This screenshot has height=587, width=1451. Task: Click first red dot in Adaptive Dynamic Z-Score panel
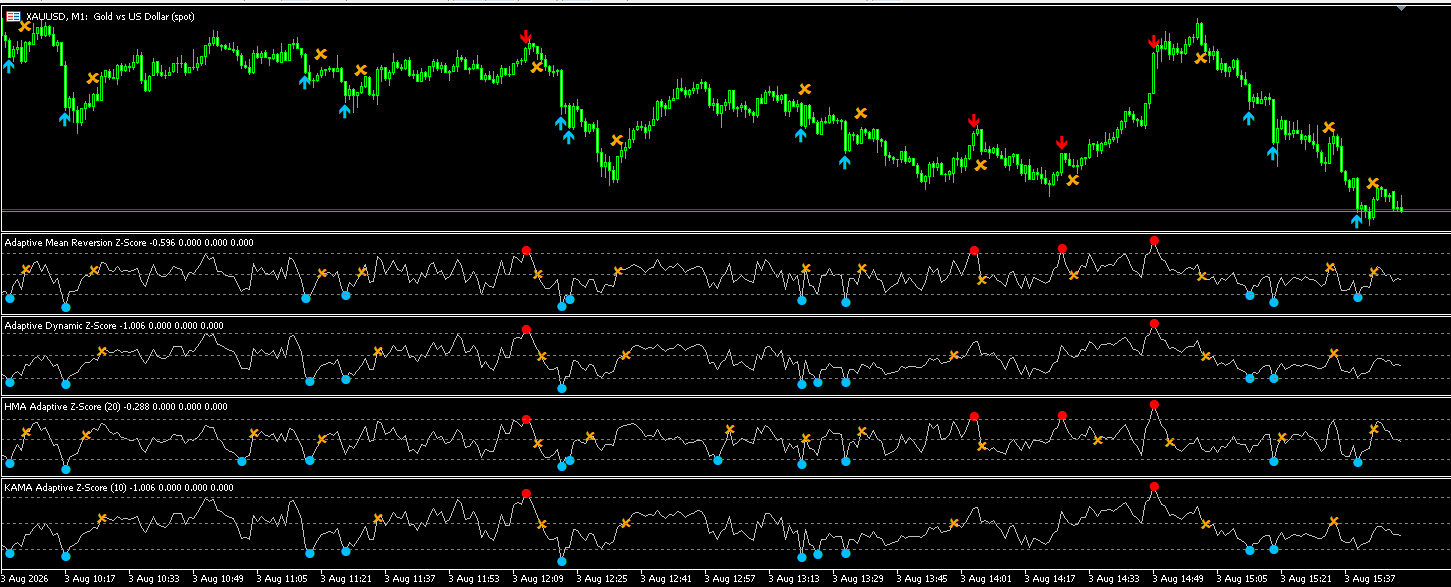click(x=526, y=330)
